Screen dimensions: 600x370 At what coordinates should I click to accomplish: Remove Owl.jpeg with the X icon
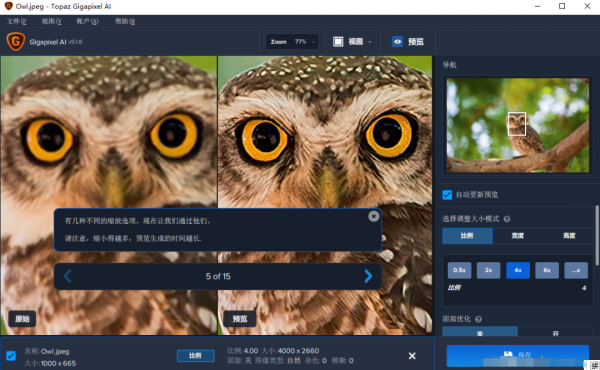tap(412, 356)
